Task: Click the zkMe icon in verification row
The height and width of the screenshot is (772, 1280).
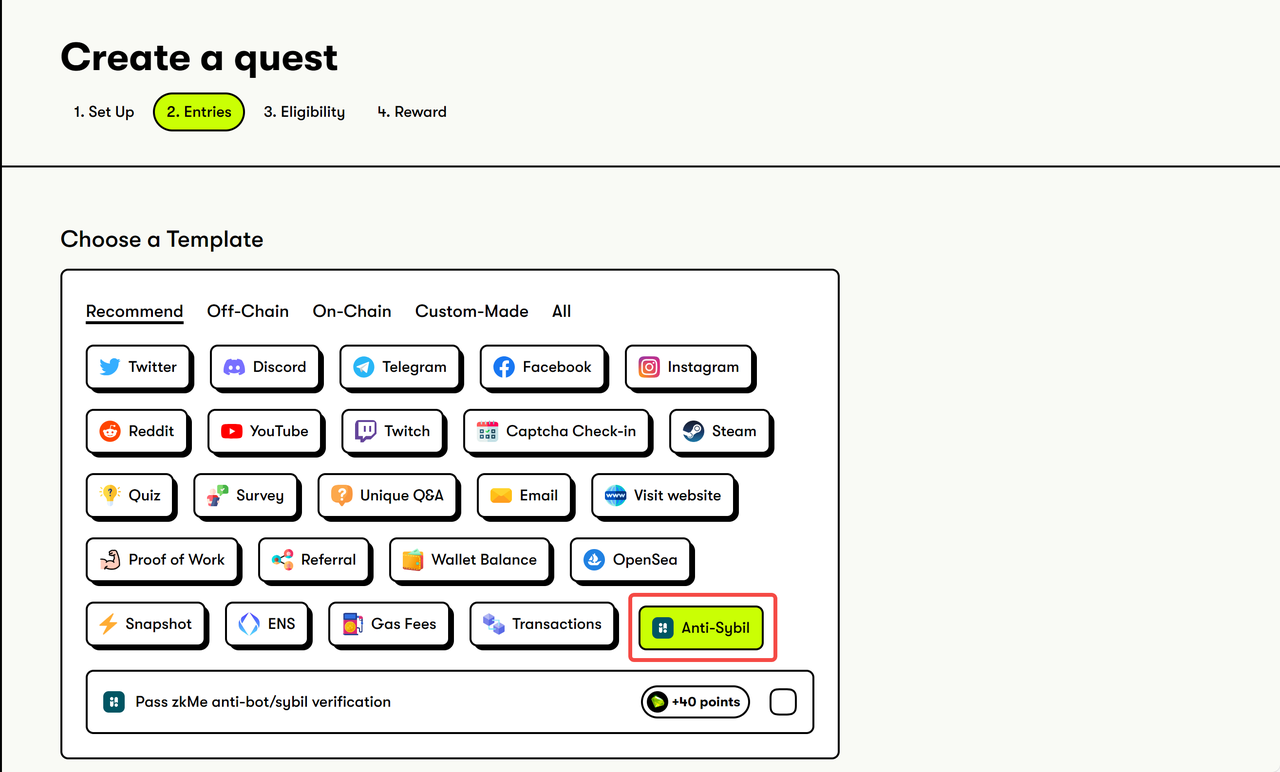Action: (x=113, y=702)
